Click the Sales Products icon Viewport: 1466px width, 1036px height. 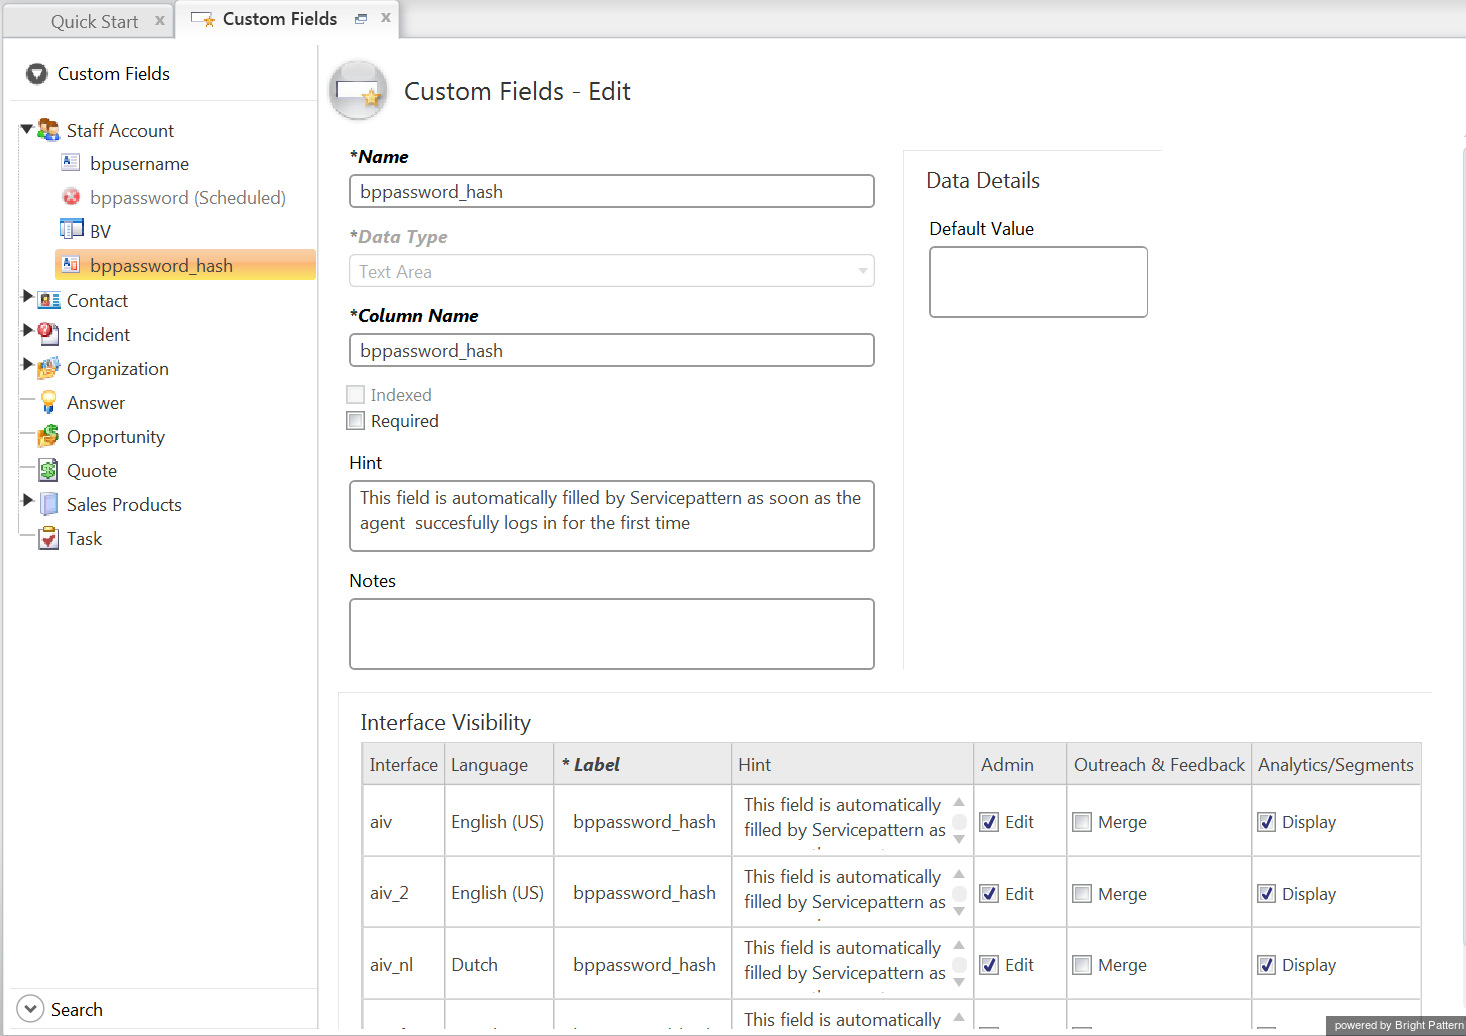[x=49, y=504]
